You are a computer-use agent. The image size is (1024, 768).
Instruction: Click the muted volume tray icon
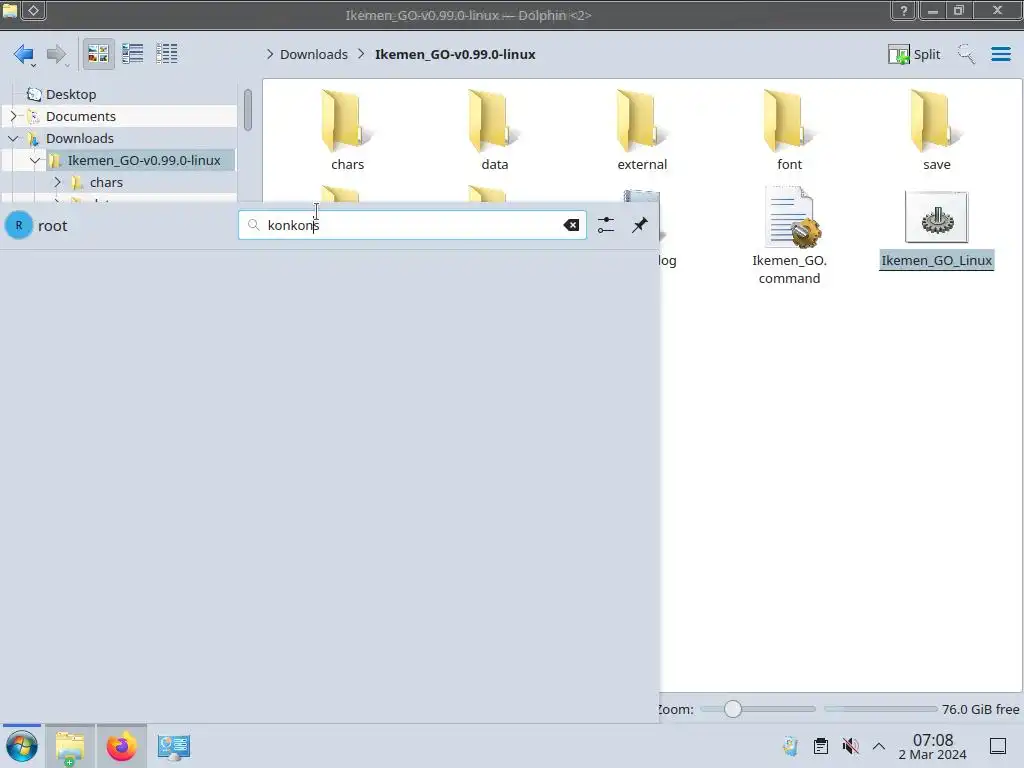tap(850, 746)
